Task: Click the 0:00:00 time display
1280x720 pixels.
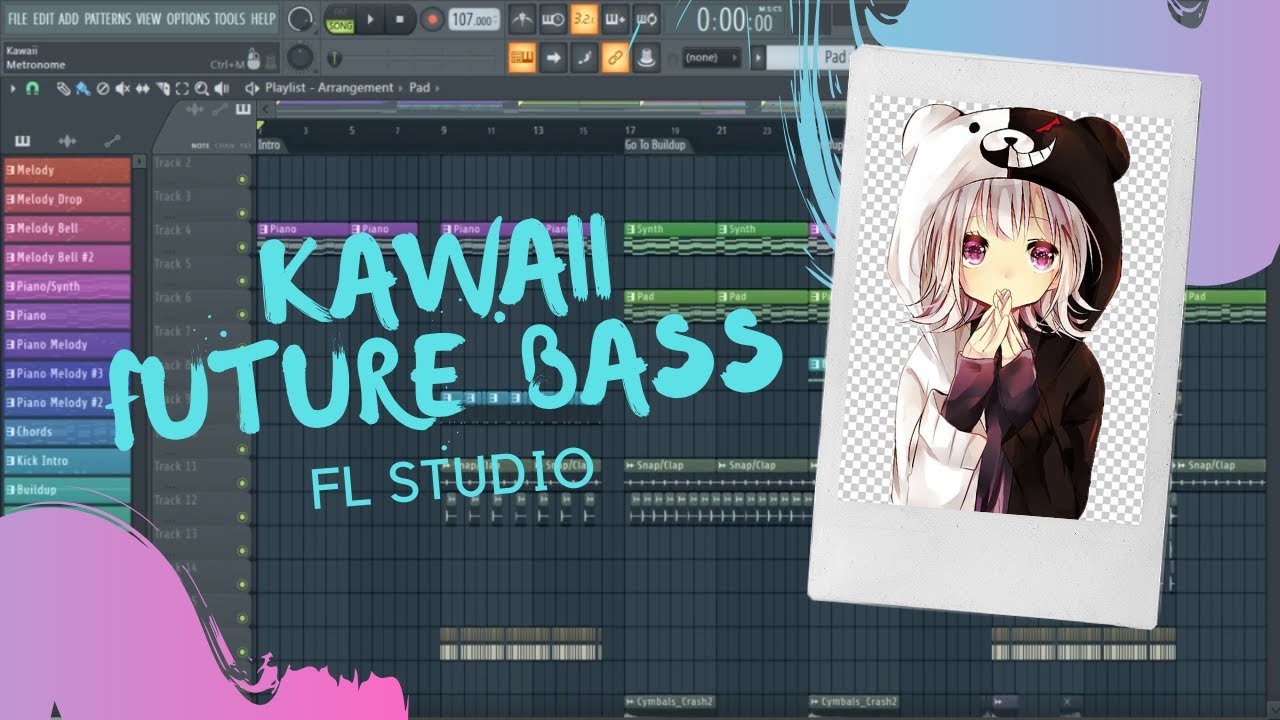Action: click(x=735, y=20)
